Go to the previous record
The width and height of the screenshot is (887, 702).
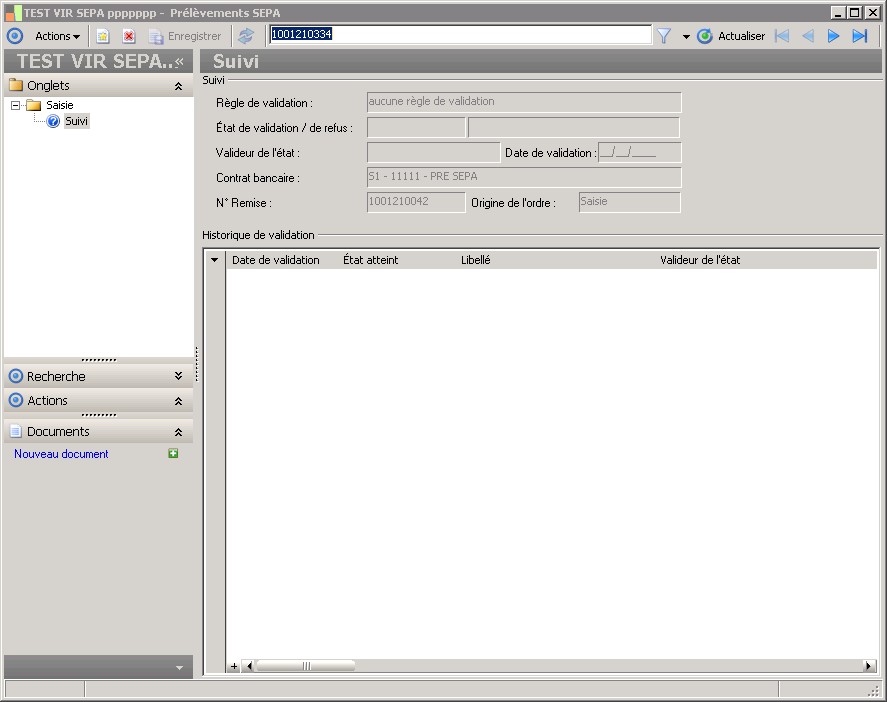point(808,36)
